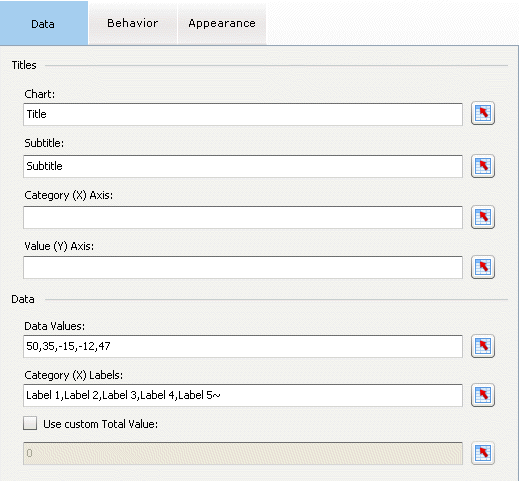The height and width of the screenshot is (481, 519).
Task: Enable Use custom Total Value checkbox
Action: tap(30, 423)
